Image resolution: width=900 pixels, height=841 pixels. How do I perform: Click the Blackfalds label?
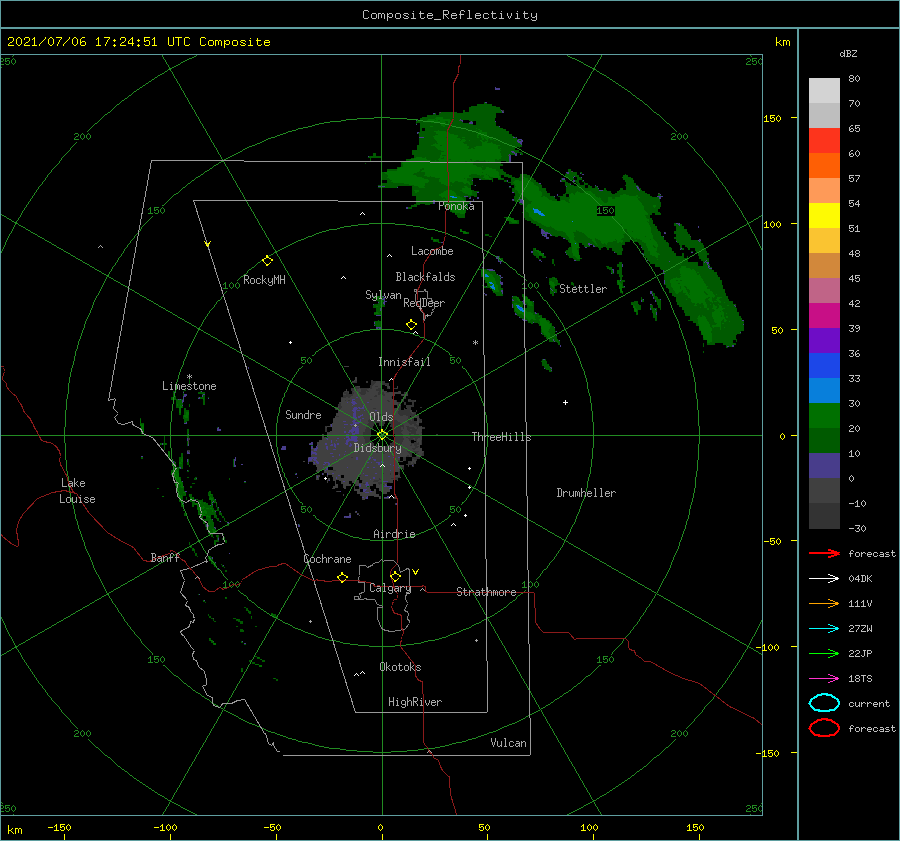coord(425,277)
